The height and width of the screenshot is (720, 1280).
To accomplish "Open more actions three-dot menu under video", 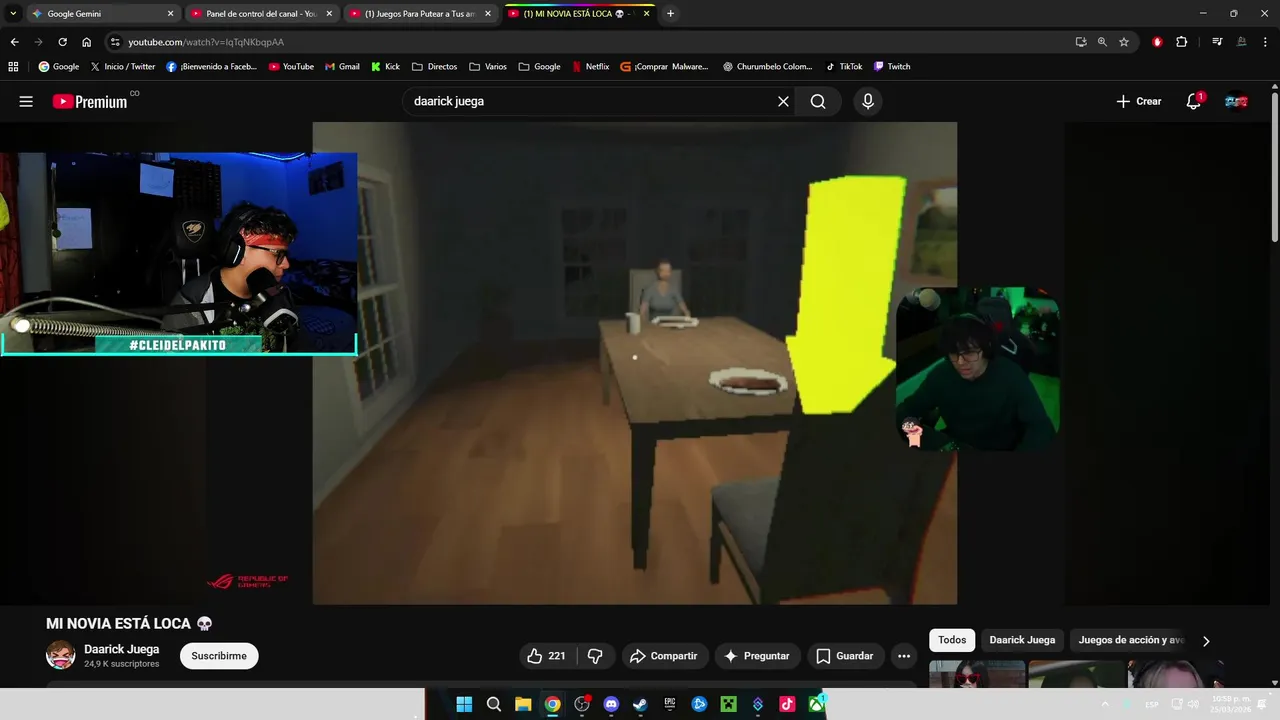I will click(904, 656).
